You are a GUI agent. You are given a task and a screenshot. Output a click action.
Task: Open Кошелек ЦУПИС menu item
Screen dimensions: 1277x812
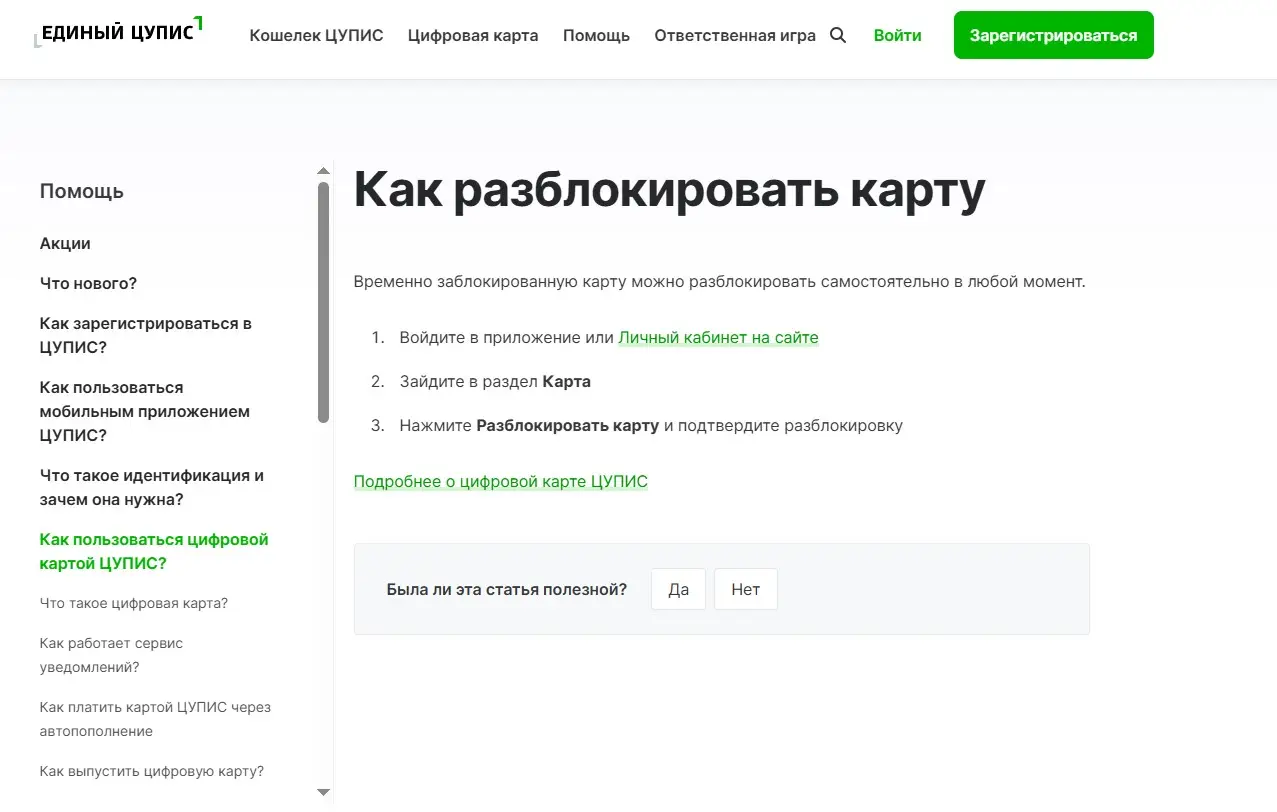pos(316,36)
